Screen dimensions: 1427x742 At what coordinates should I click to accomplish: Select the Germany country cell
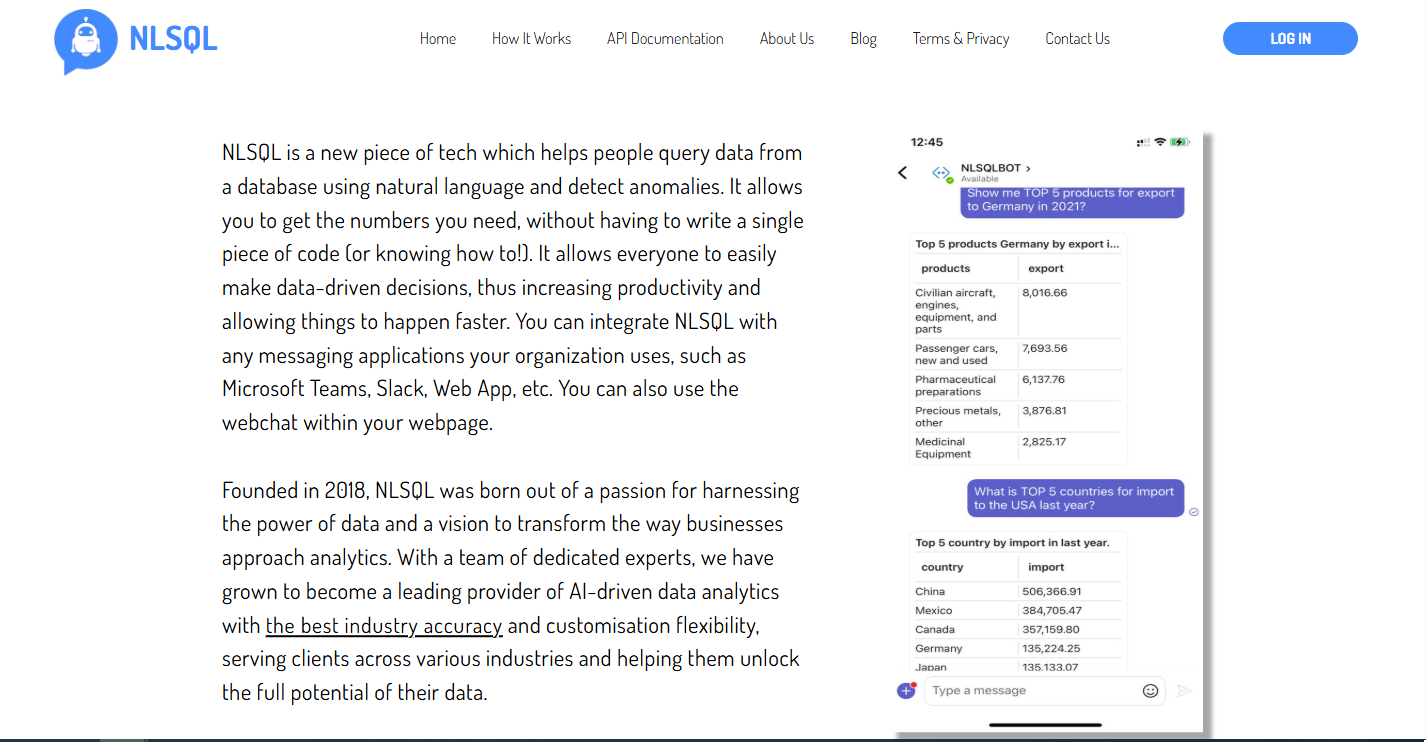point(939,648)
